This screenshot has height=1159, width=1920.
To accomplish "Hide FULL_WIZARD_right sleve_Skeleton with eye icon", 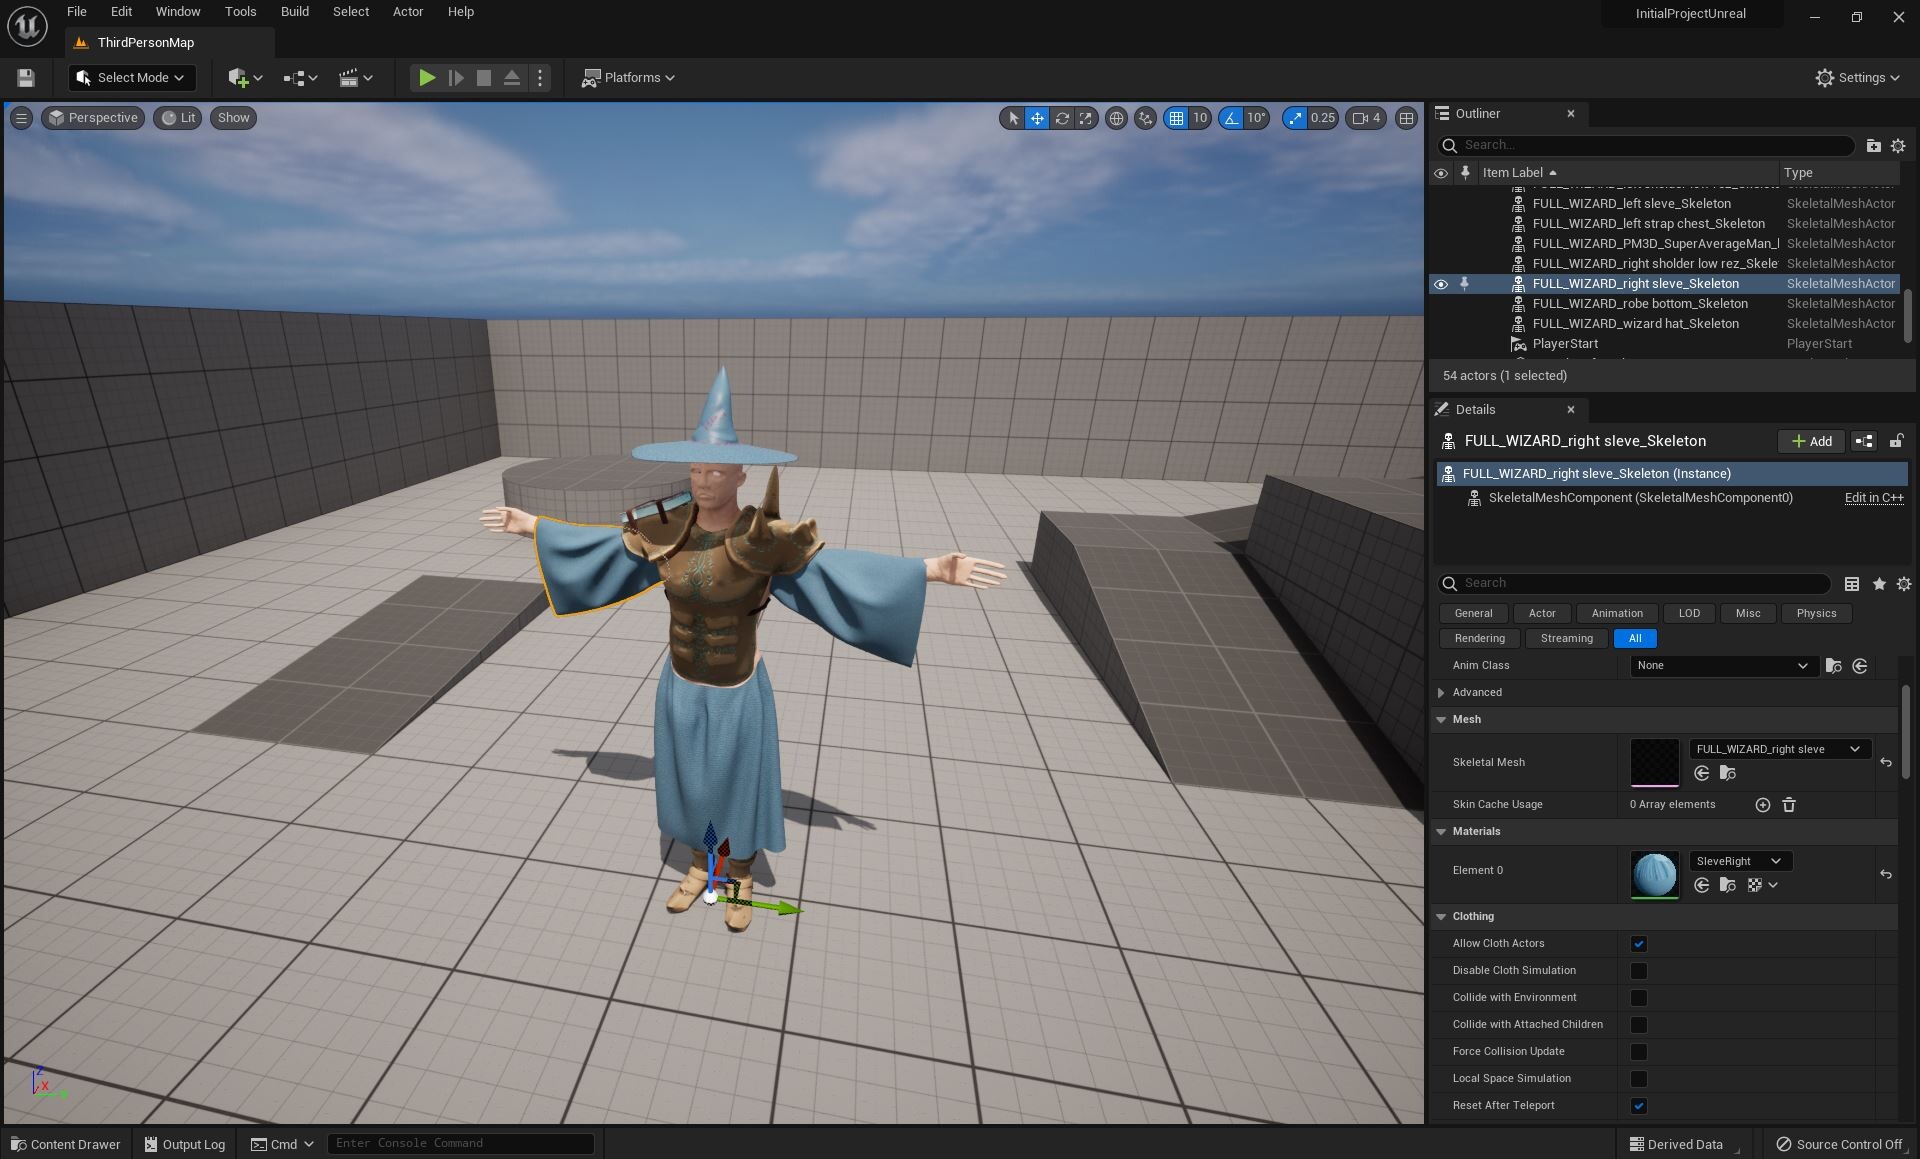I will pos(1441,284).
